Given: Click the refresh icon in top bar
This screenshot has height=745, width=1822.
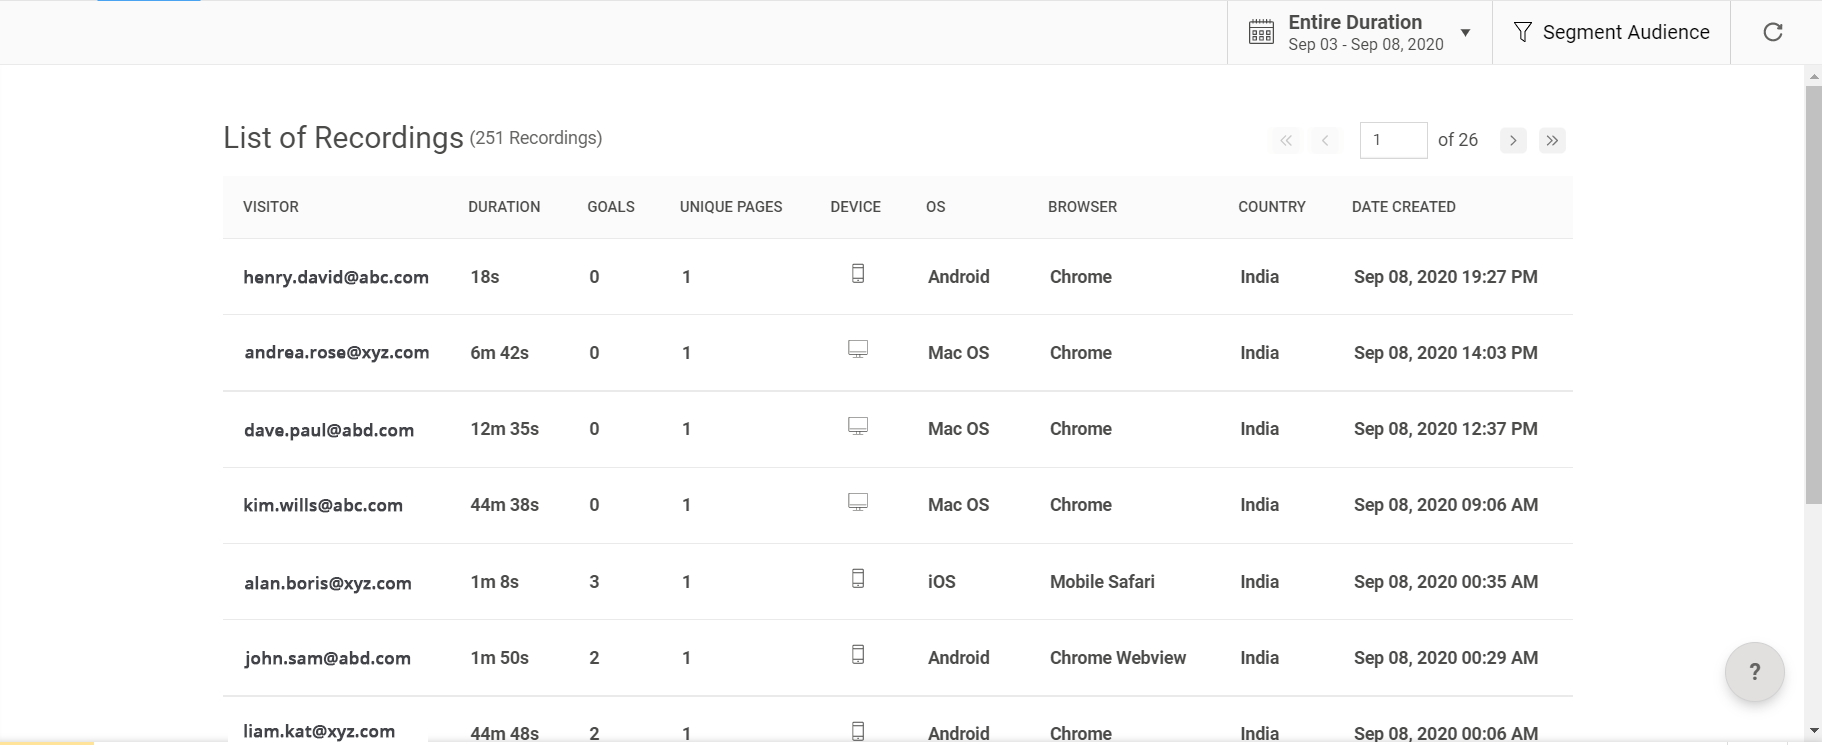Looking at the screenshot, I should [x=1773, y=32].
